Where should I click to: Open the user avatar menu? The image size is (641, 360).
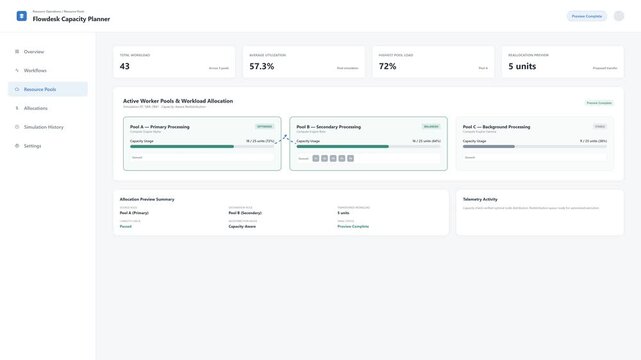tap(619, 16)
